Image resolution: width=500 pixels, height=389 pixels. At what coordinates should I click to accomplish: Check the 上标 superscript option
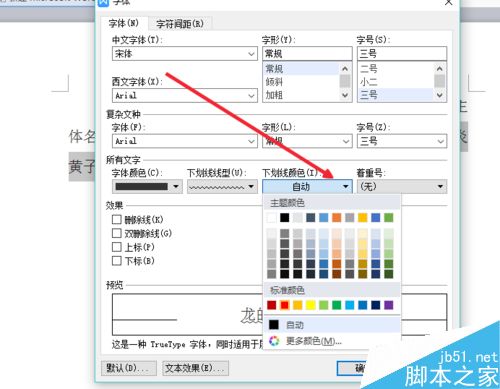[116, 247]
